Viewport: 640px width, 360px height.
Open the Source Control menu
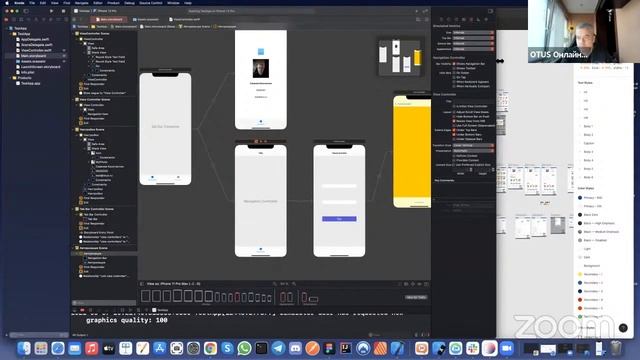pos(151,3)
